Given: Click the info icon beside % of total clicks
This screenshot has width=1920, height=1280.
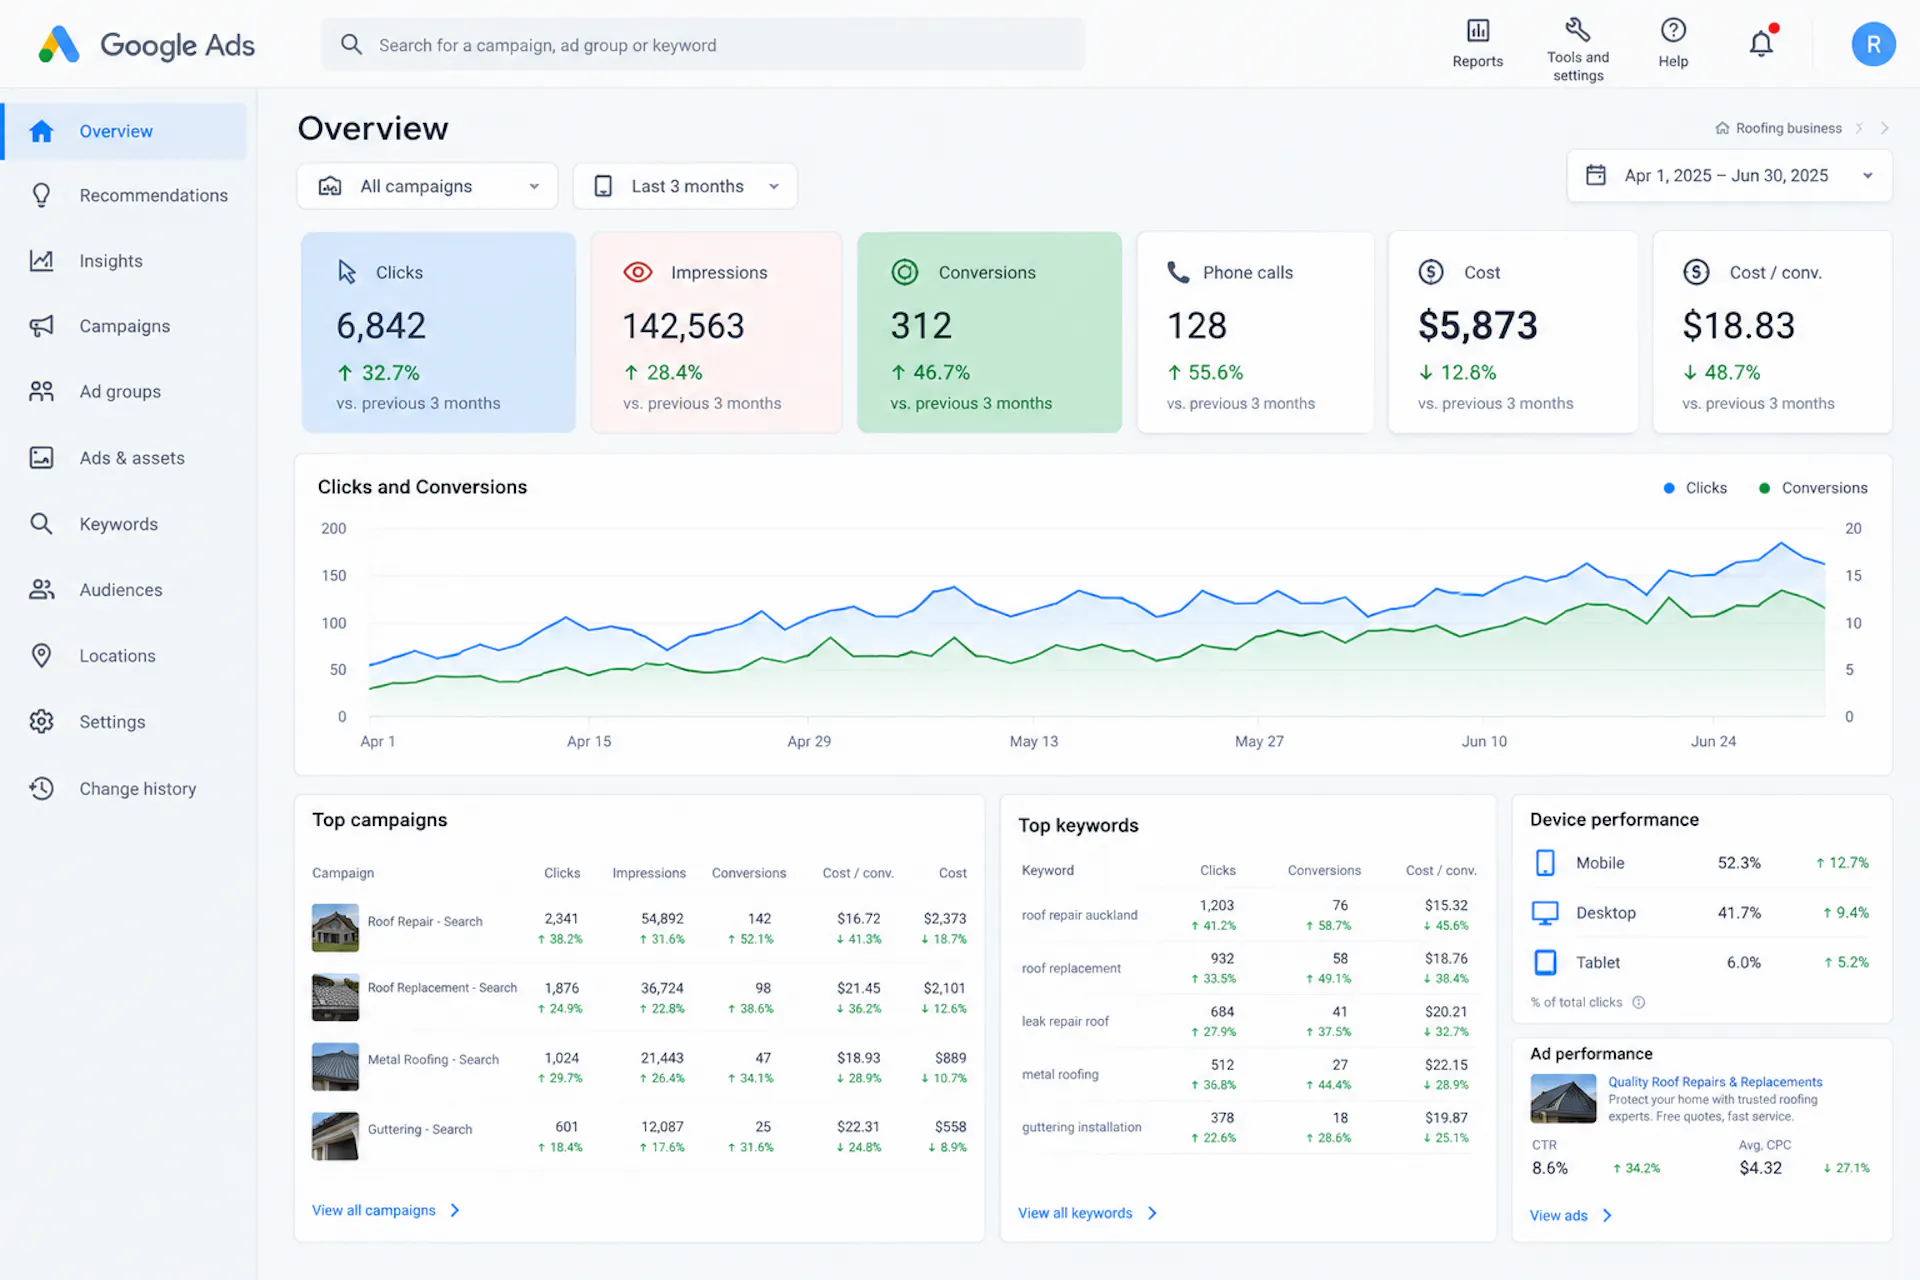Looking at the screenshot, I should point(1638,1002).
